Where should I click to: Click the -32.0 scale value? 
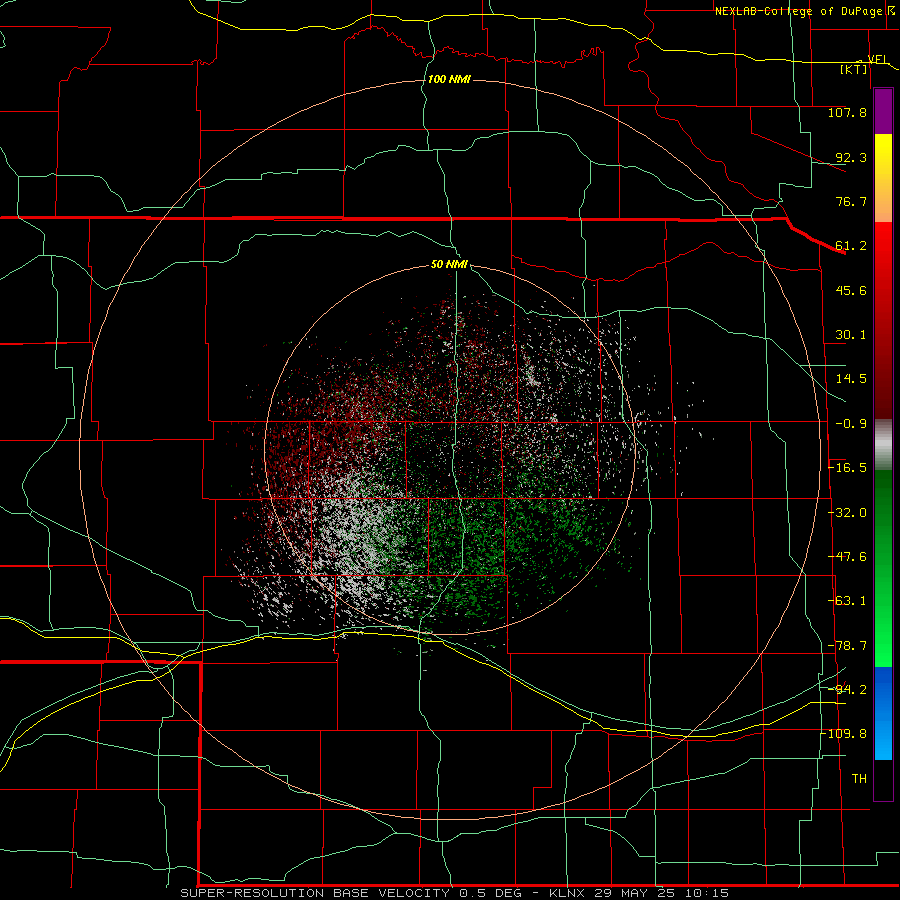click(x=847, y=513)
